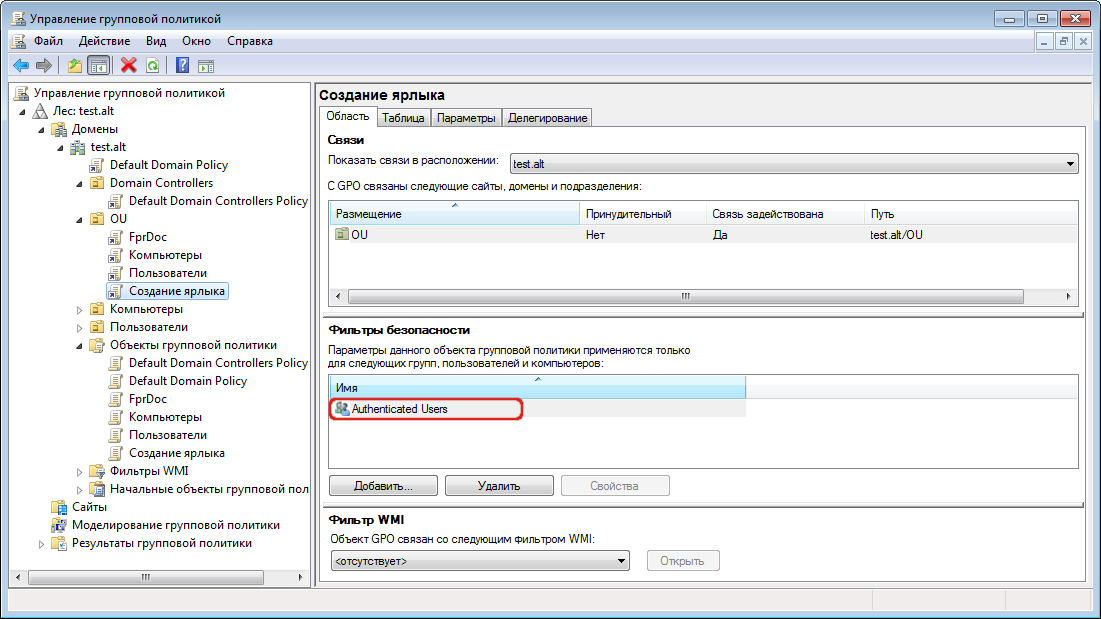Expand the Фильтры WMI node
The image size is (1101, 619).
[x=79, y=472]
